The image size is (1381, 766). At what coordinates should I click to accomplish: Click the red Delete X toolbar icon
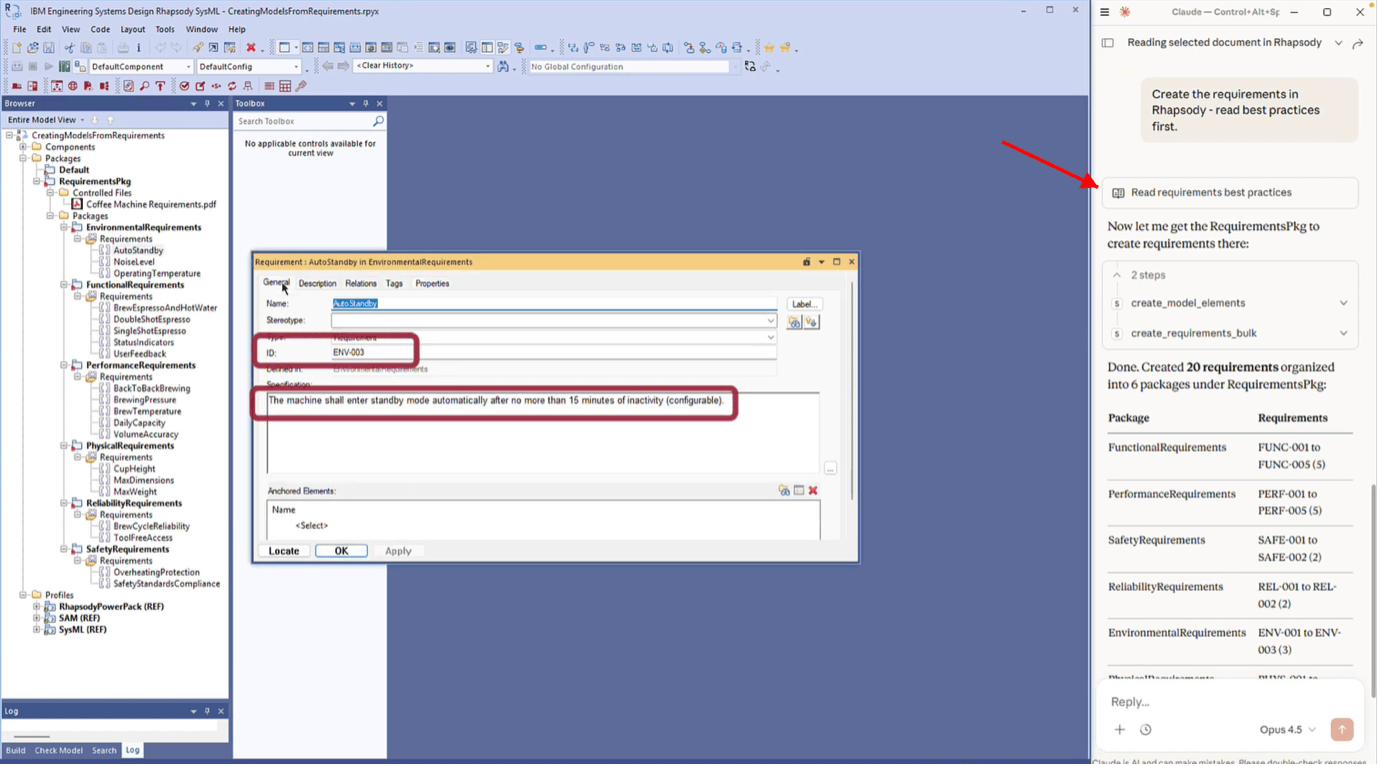point(251,48)
